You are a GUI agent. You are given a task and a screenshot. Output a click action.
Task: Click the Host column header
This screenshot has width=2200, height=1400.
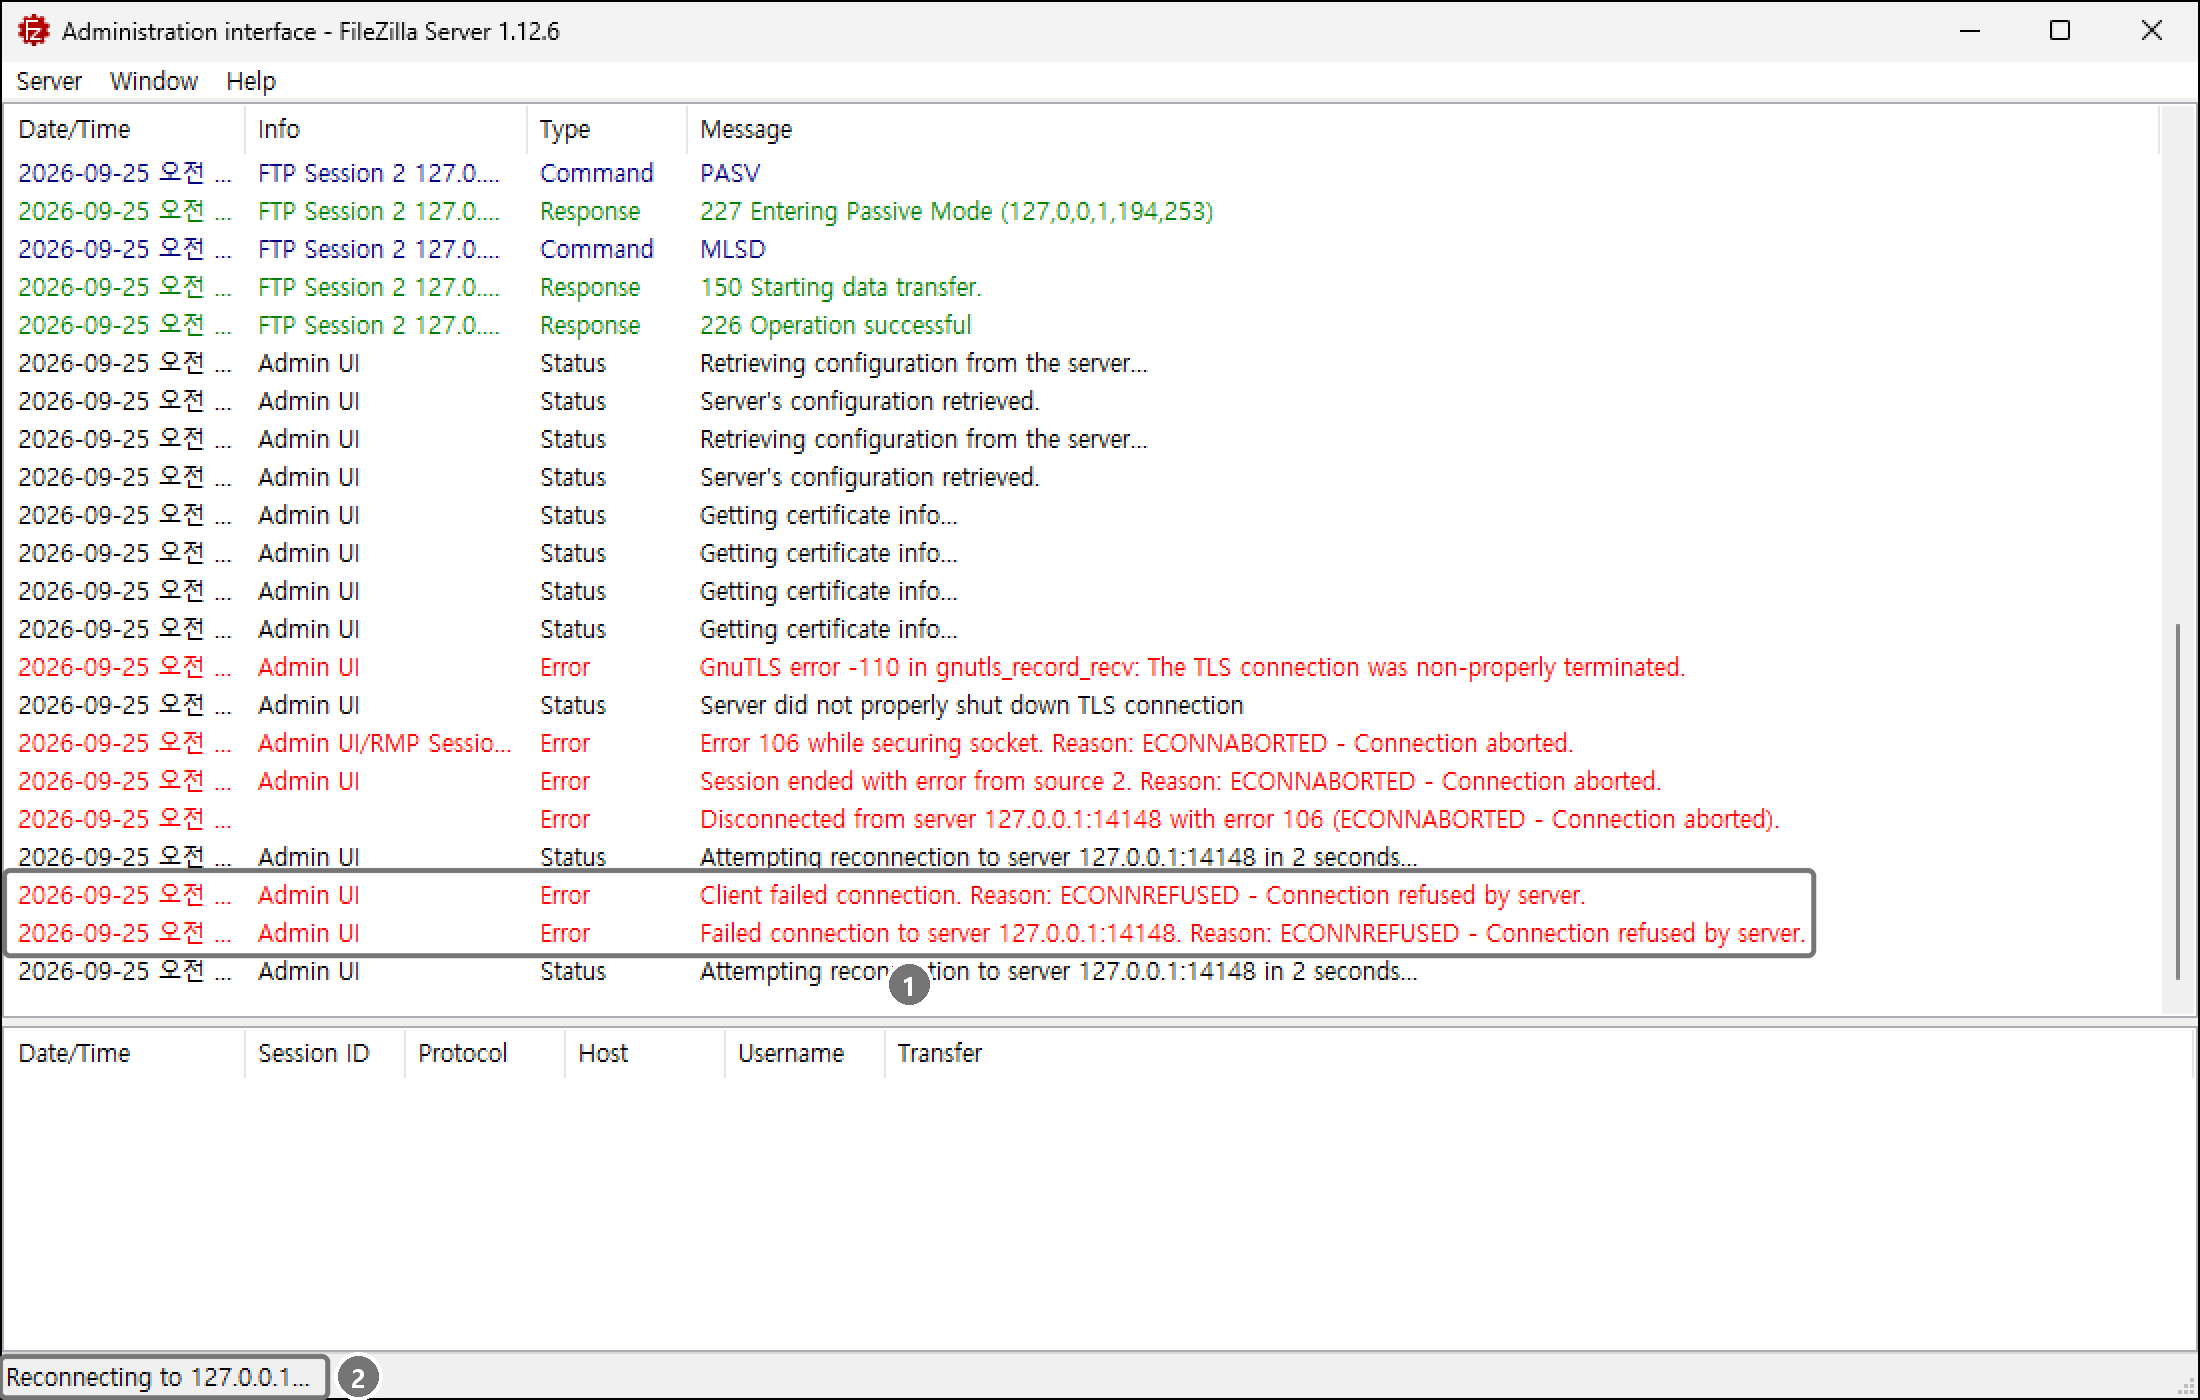pyautogui.click(x=645, y=1053)
